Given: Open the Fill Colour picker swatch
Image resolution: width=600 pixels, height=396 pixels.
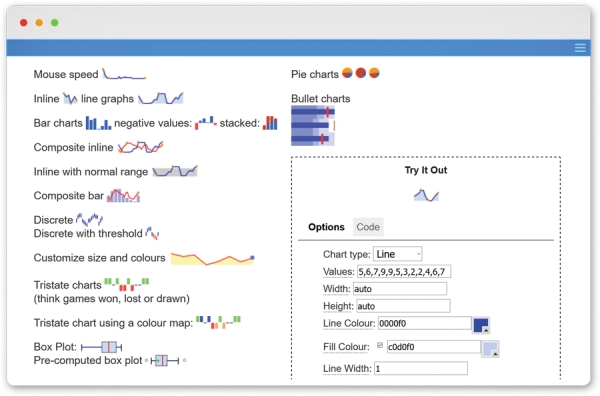Looking at the screenshot, I should point(491,349).
